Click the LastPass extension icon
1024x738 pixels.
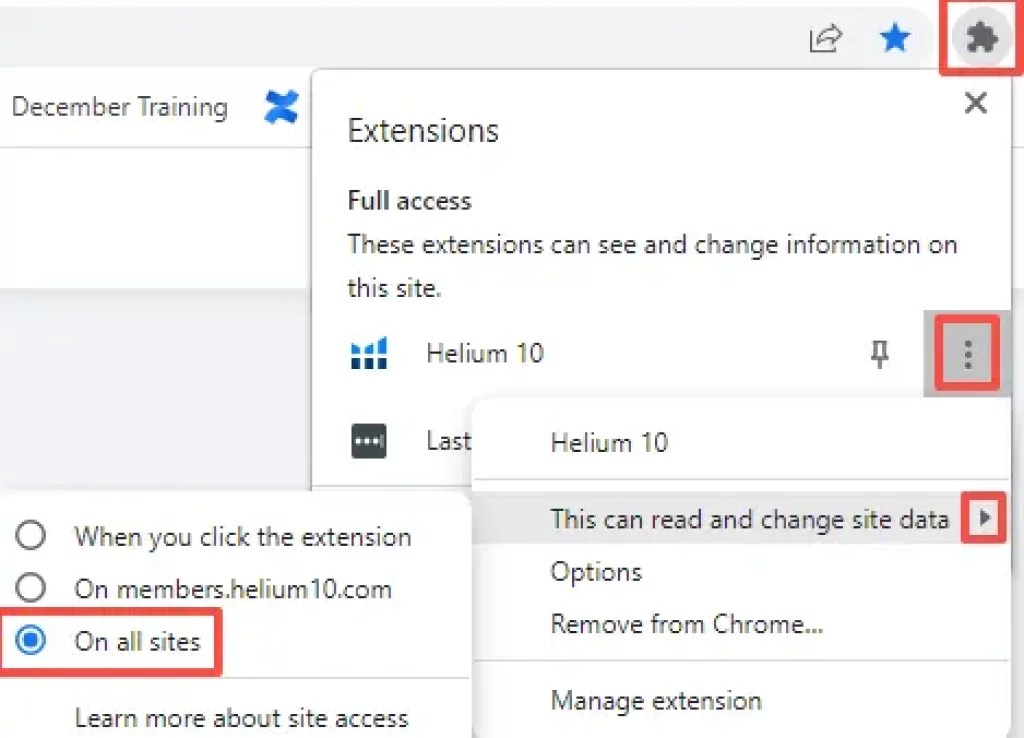click(367, 441)
